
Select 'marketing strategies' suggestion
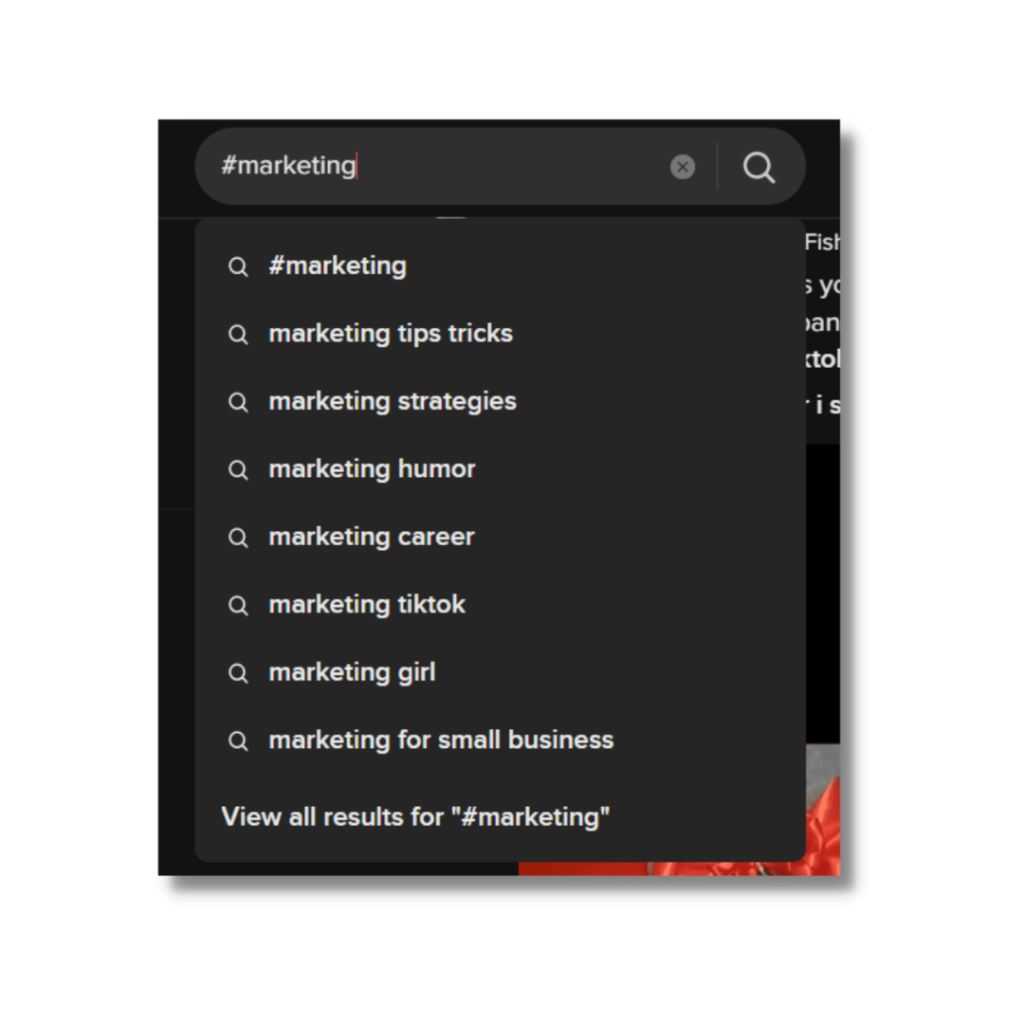coord(500,402)
